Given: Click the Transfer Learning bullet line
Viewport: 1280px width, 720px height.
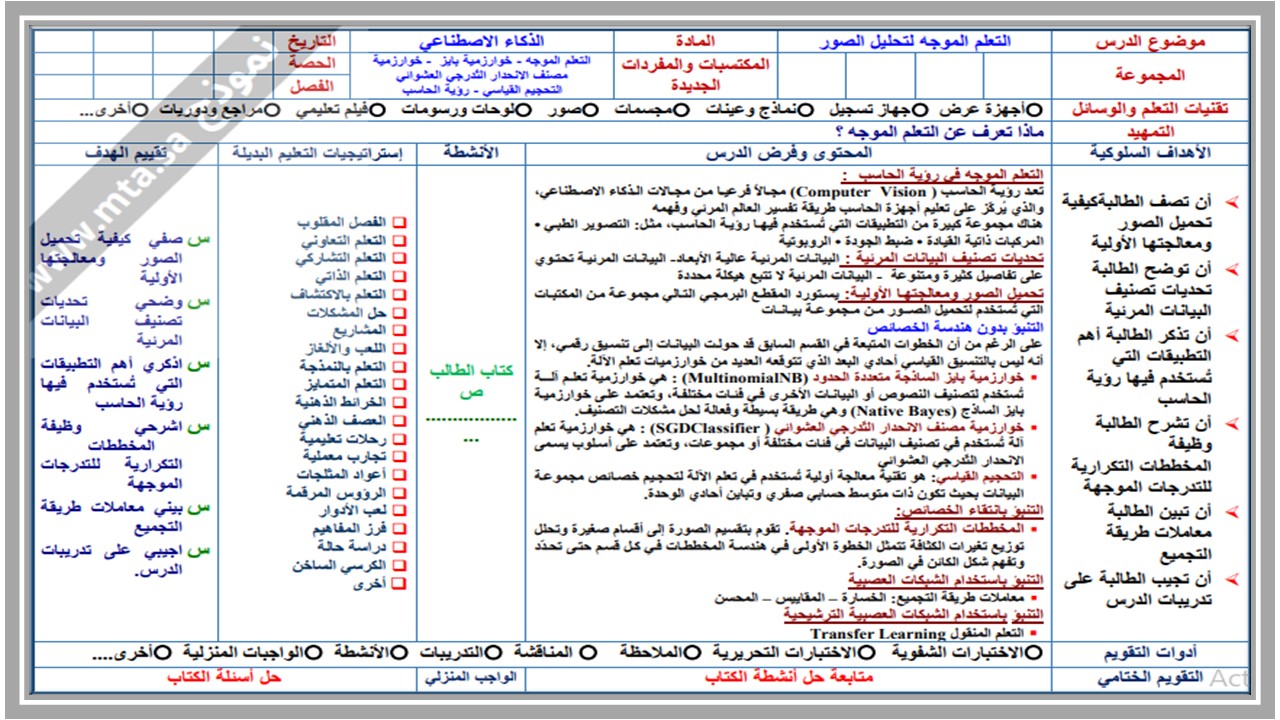Looking at the screenshot, I should click(925, 633).
